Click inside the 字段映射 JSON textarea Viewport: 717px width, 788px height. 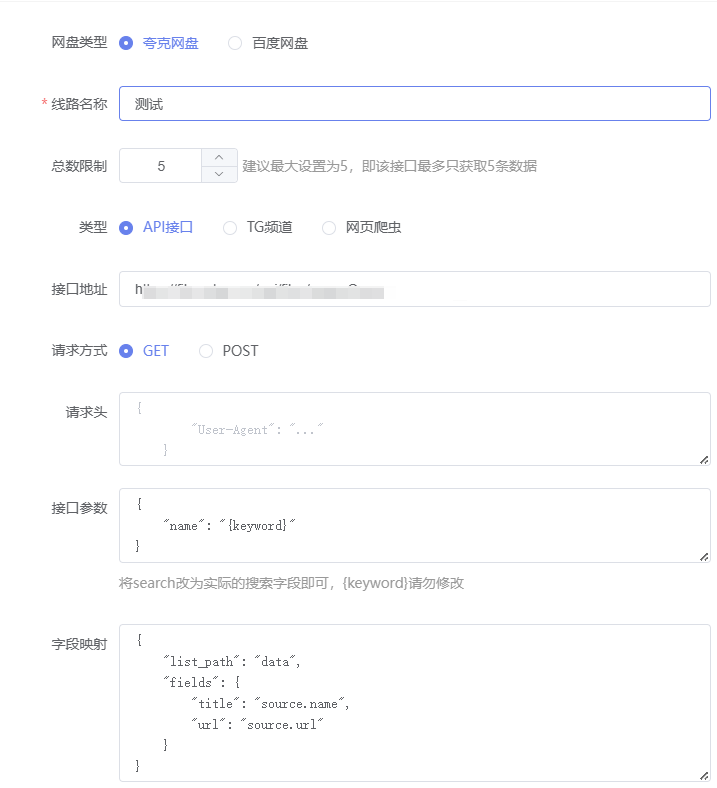click(x=414, y=702)
